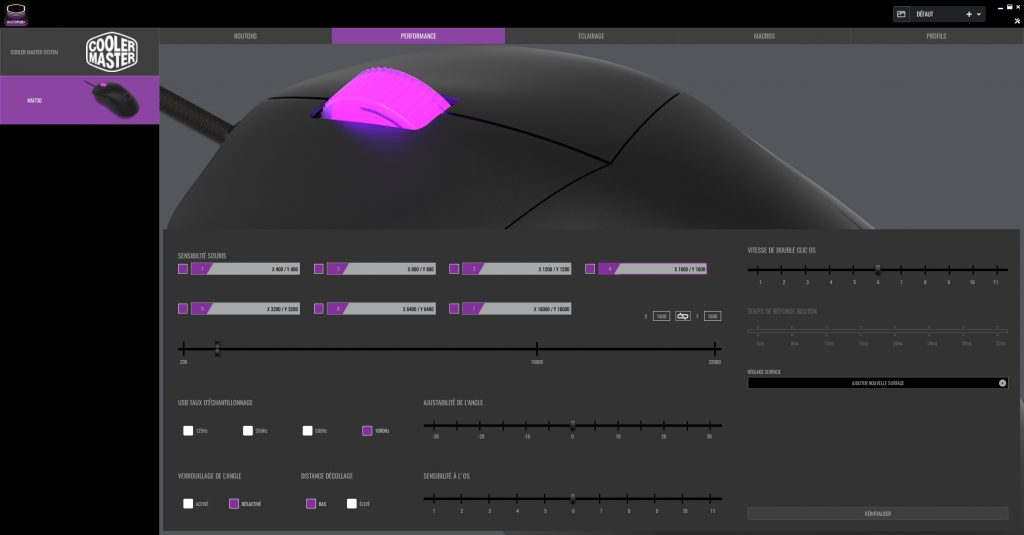Expand the DÉFAUT profile dropdown arrow
This screenshot has width=1024, height=535.
click(979, 14)
